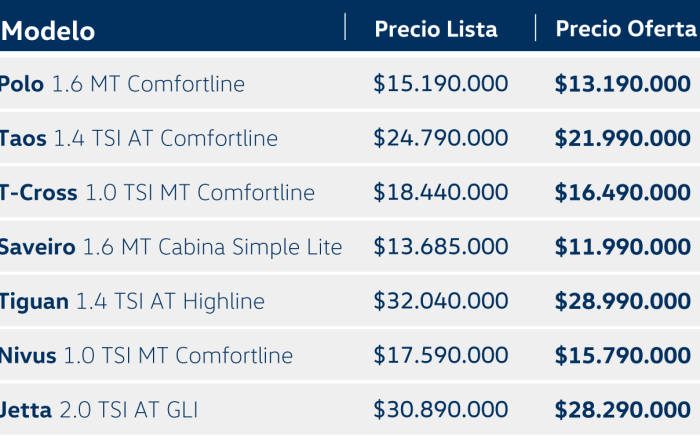700x441 pixels.
Task: Select the Polo 1.6 MT Comfortline row
Action: click(x=350, y=83)
